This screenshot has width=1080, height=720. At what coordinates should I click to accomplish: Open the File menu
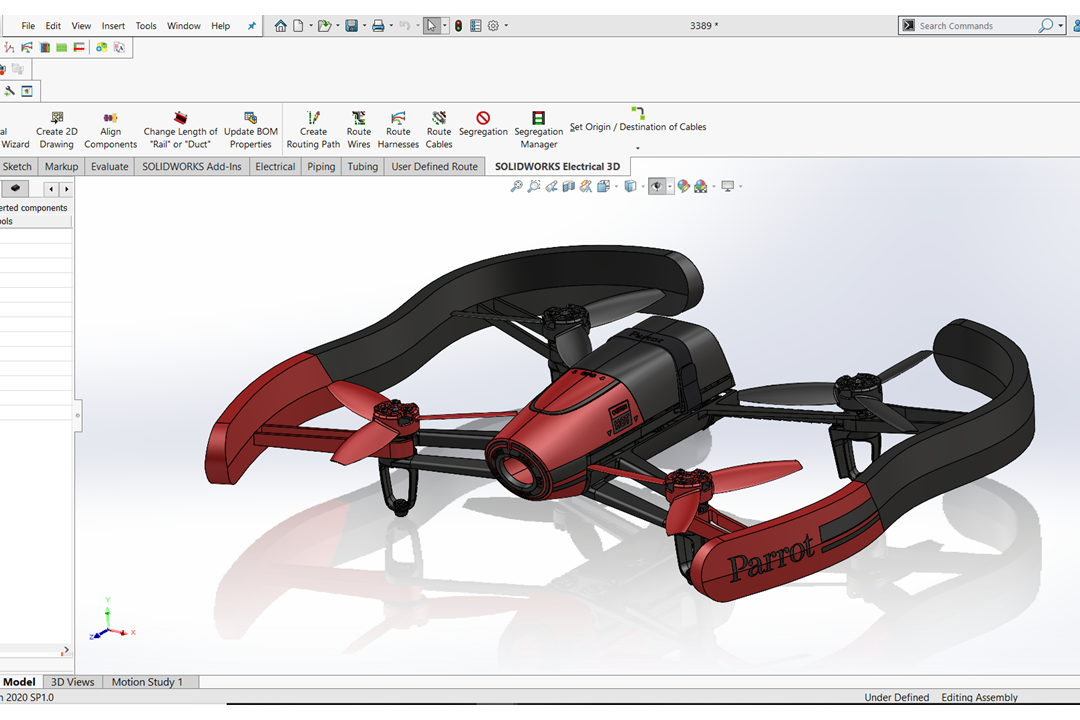point(28,25)
